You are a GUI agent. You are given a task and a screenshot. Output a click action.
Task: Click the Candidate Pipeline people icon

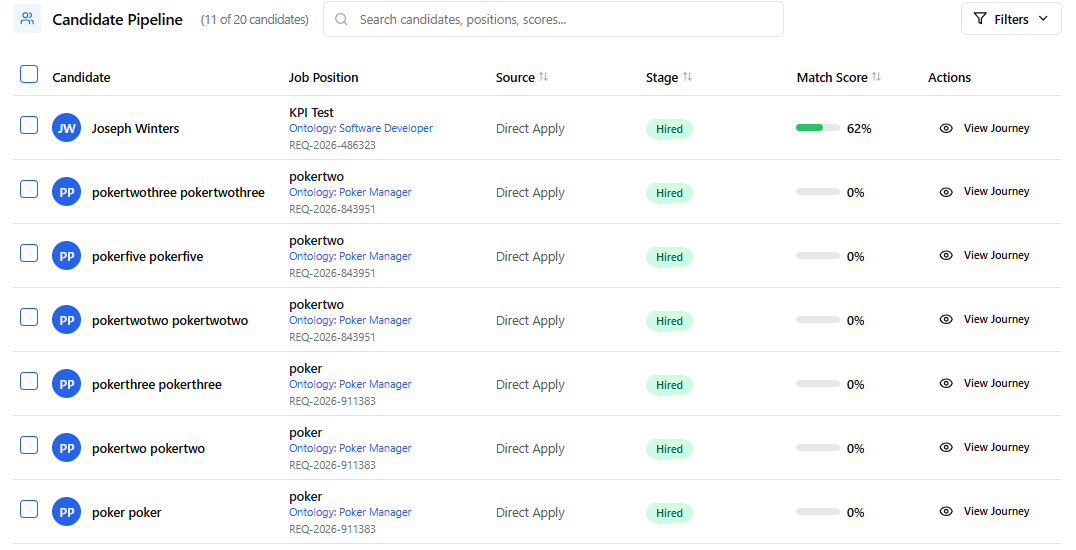click(27, 19)
